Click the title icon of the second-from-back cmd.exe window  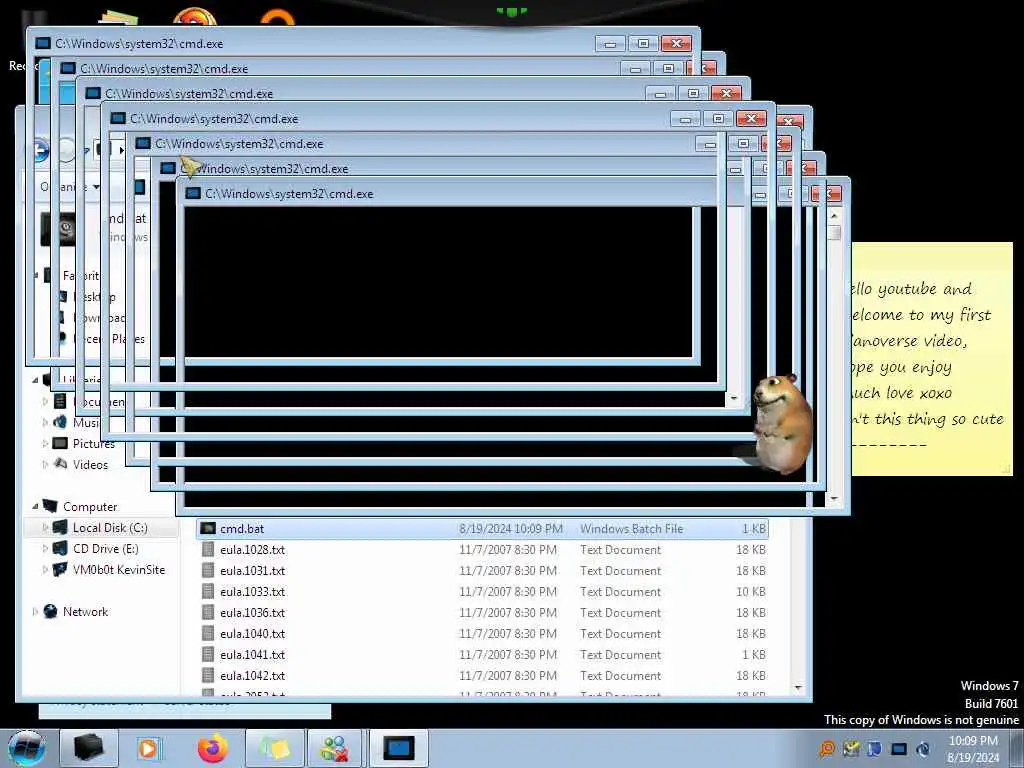67,68
